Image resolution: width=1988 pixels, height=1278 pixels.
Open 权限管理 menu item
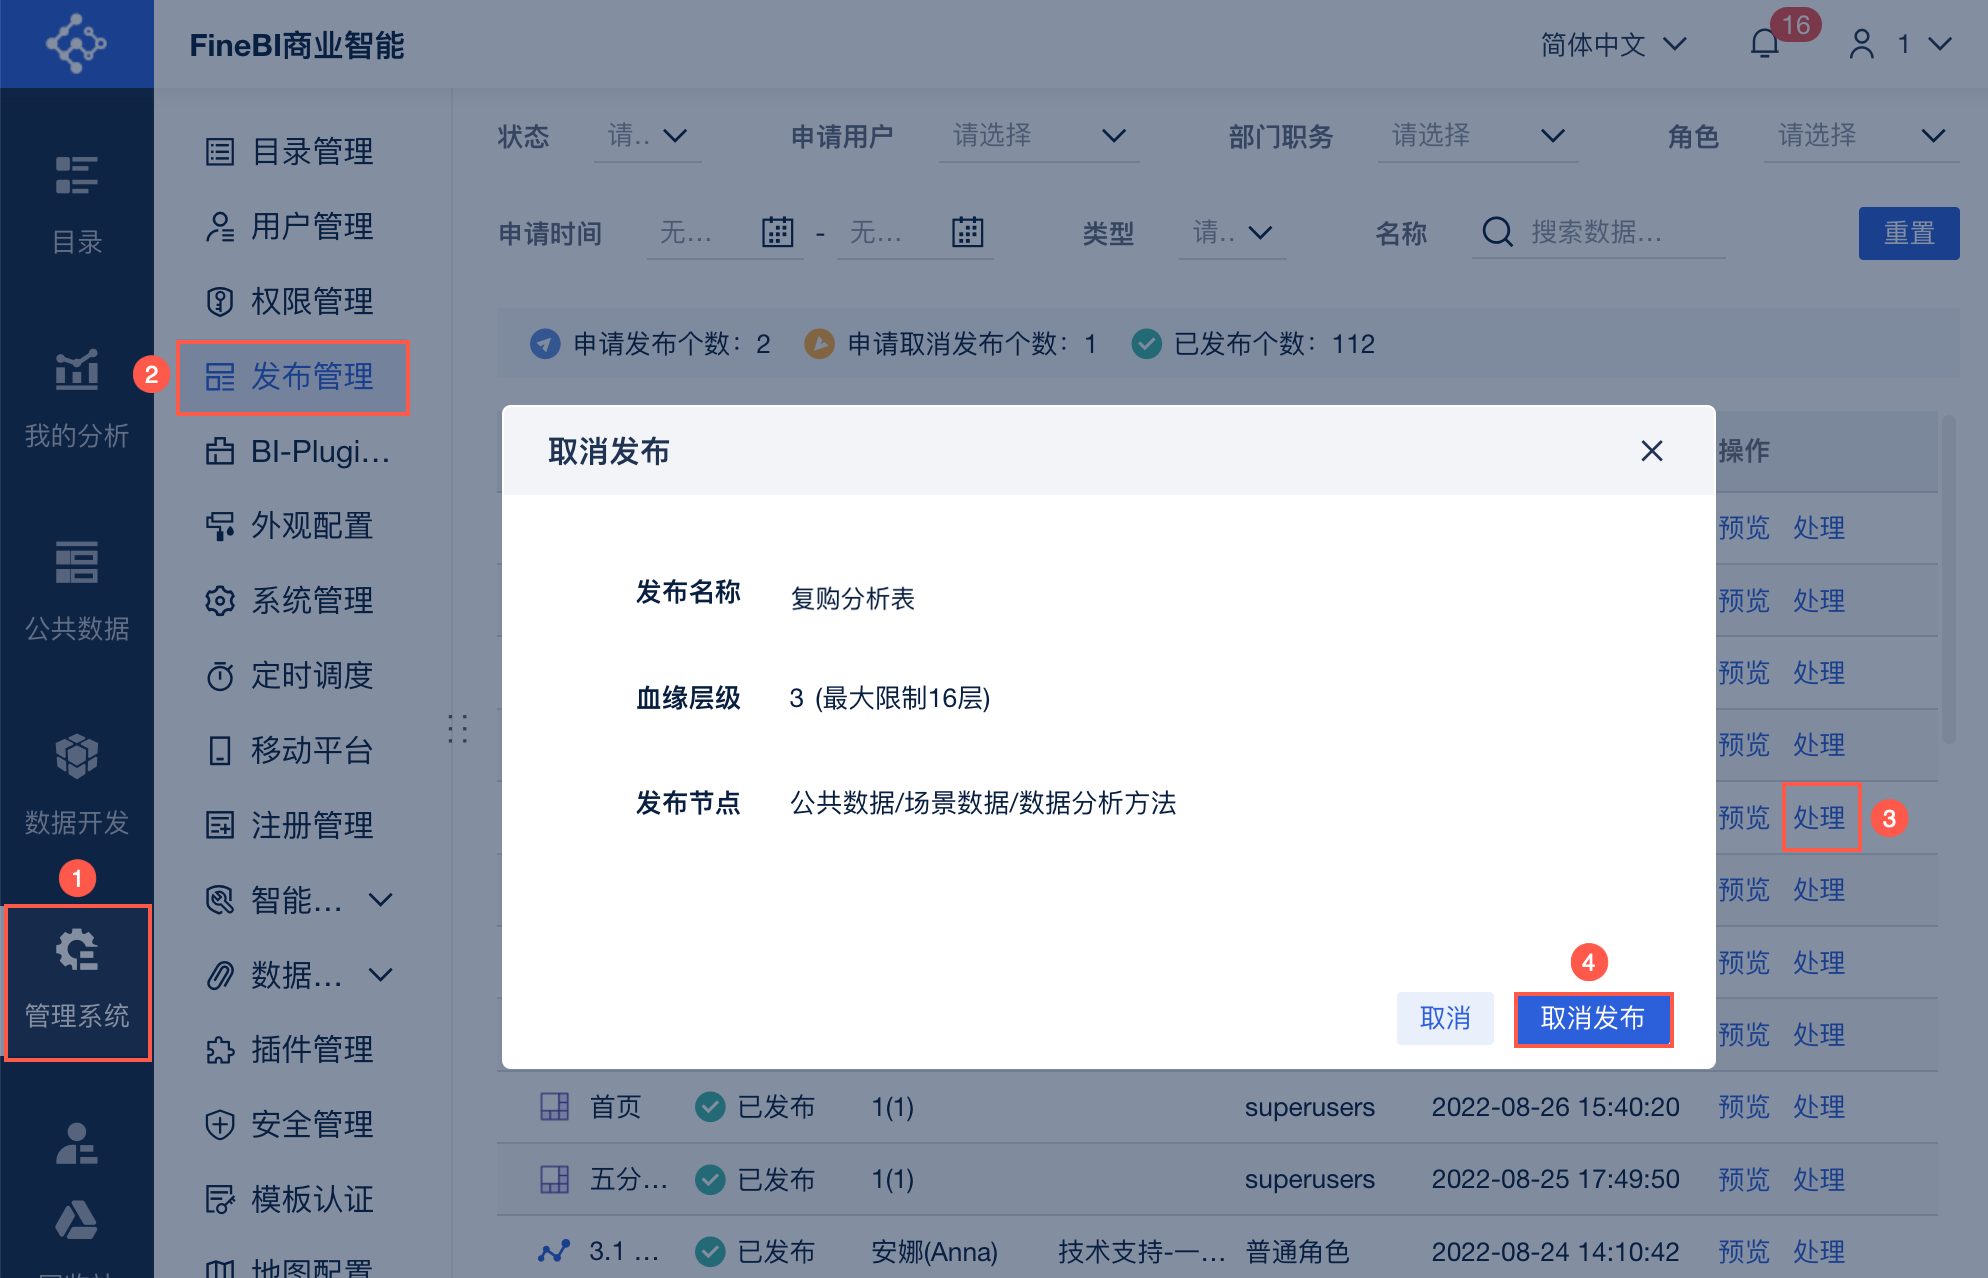[x=292, y=301]
